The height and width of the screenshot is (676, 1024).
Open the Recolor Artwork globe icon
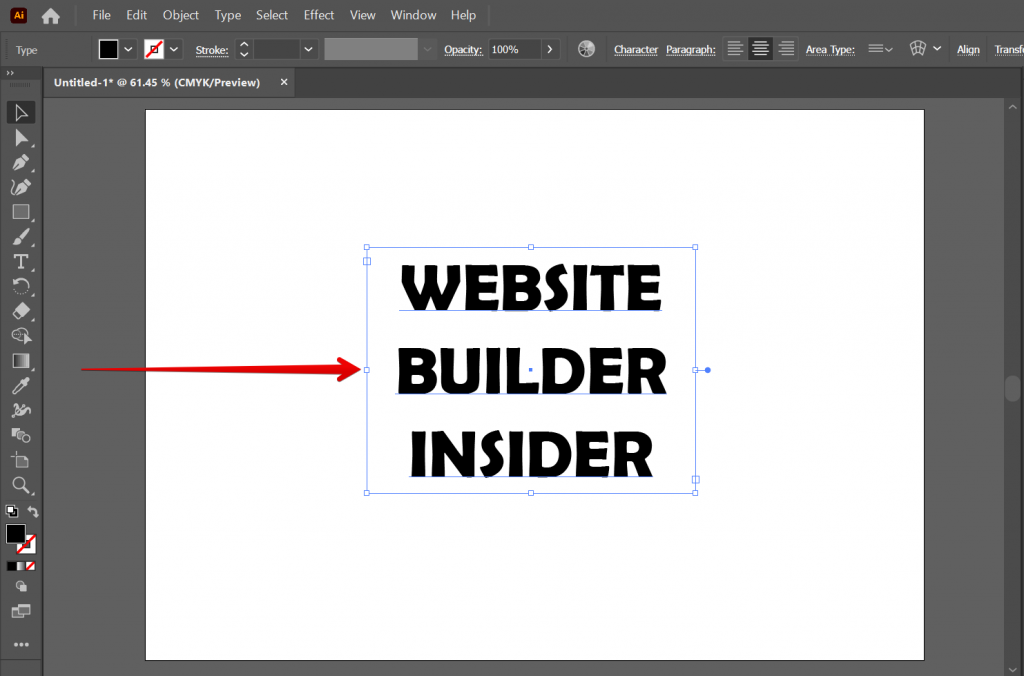pyautogui.click(x=586, y=48)
